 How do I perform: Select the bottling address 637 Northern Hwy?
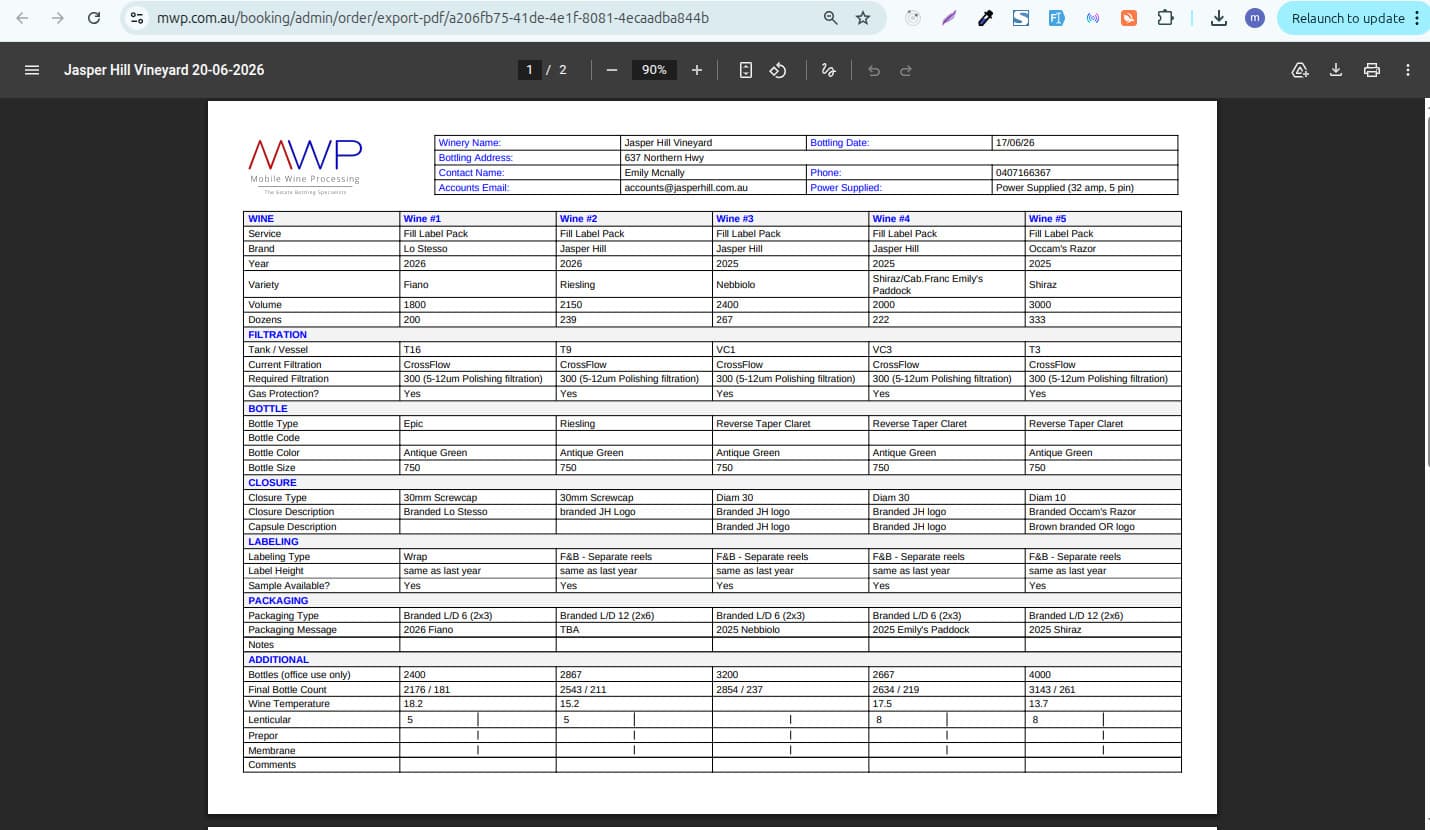[x=662, y=158]
